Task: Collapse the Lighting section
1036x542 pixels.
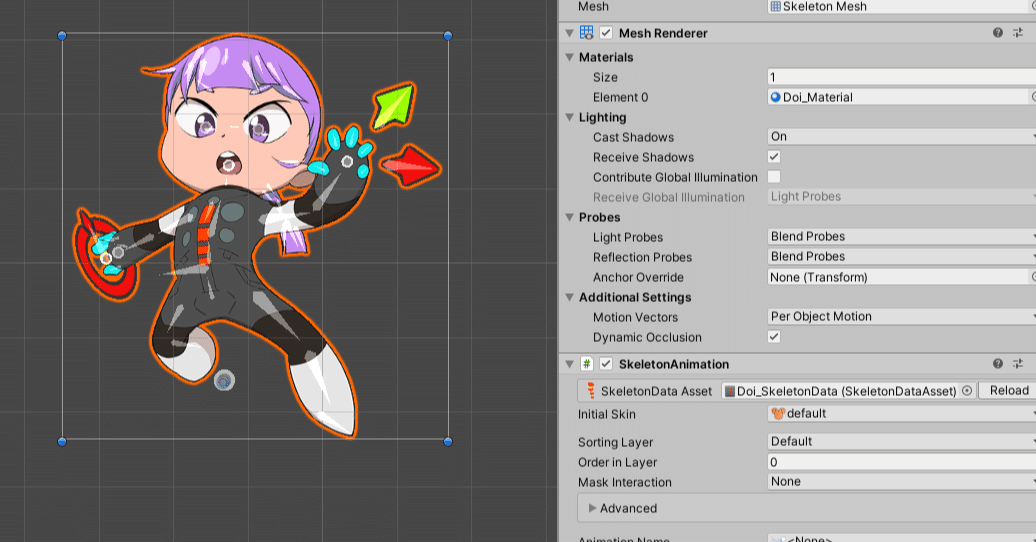Action: click(x=570, y=117)
